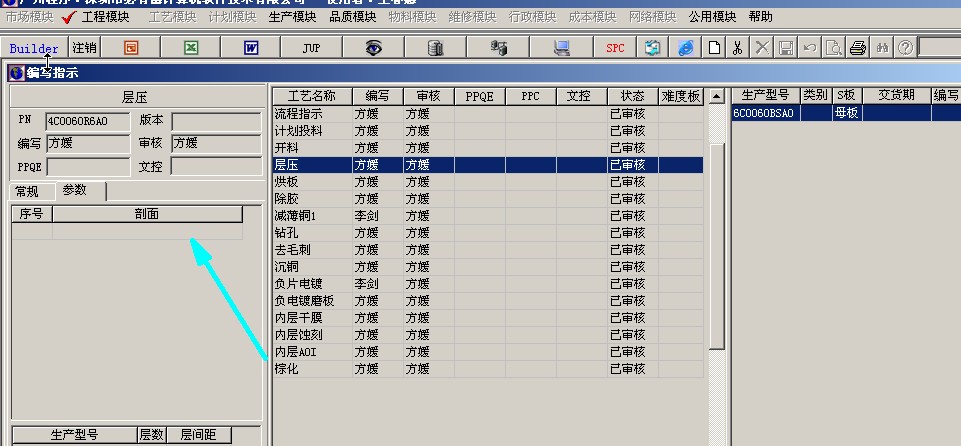Image resolution: width=961 pixels, height=446 pixels.
Task: Create a new blank document icon
Action: 714,48
